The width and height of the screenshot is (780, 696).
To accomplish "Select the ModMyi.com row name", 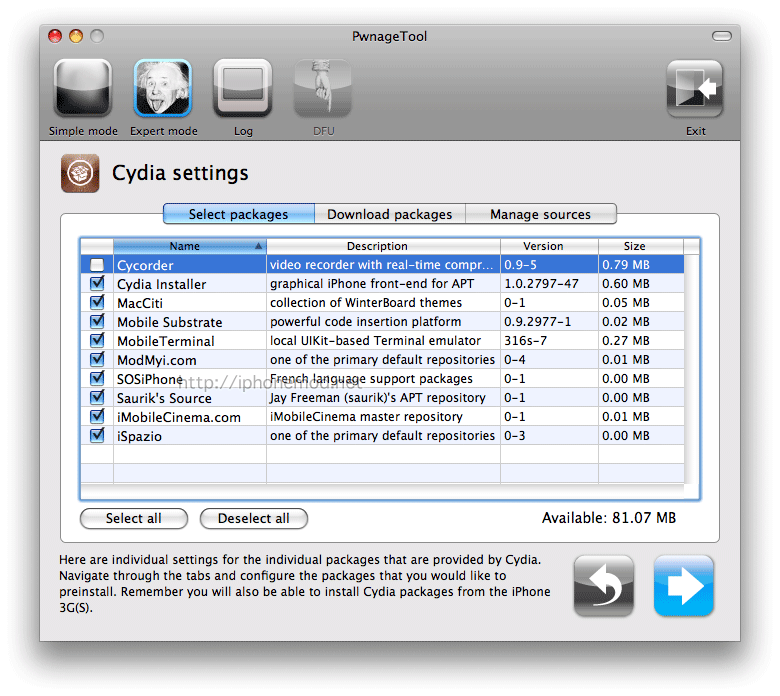I will point(157,360).
